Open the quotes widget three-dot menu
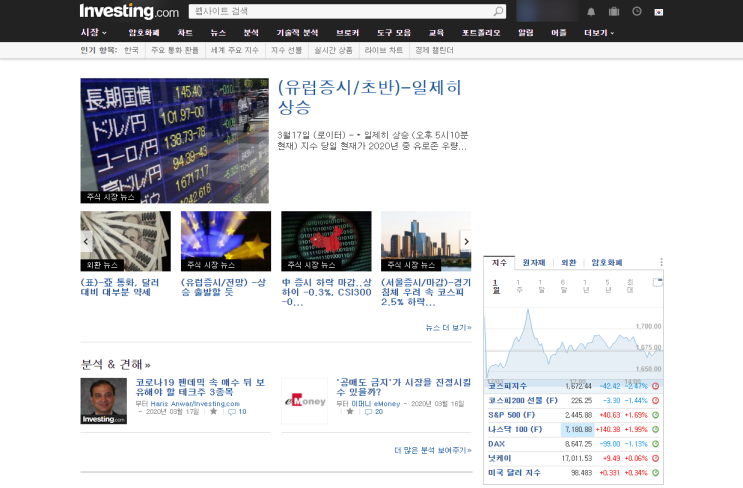Image resolution: width=743 pixels, height=488 pixels. tap(661, 262)
